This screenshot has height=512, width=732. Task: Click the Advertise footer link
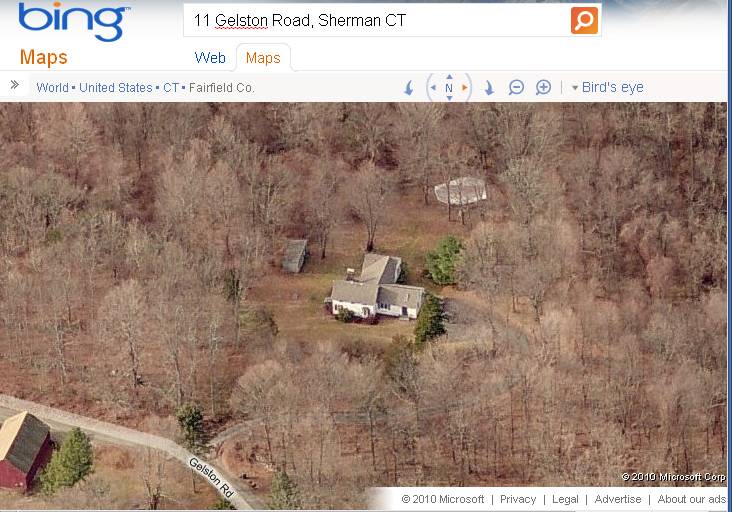click(x=618, y=499)
